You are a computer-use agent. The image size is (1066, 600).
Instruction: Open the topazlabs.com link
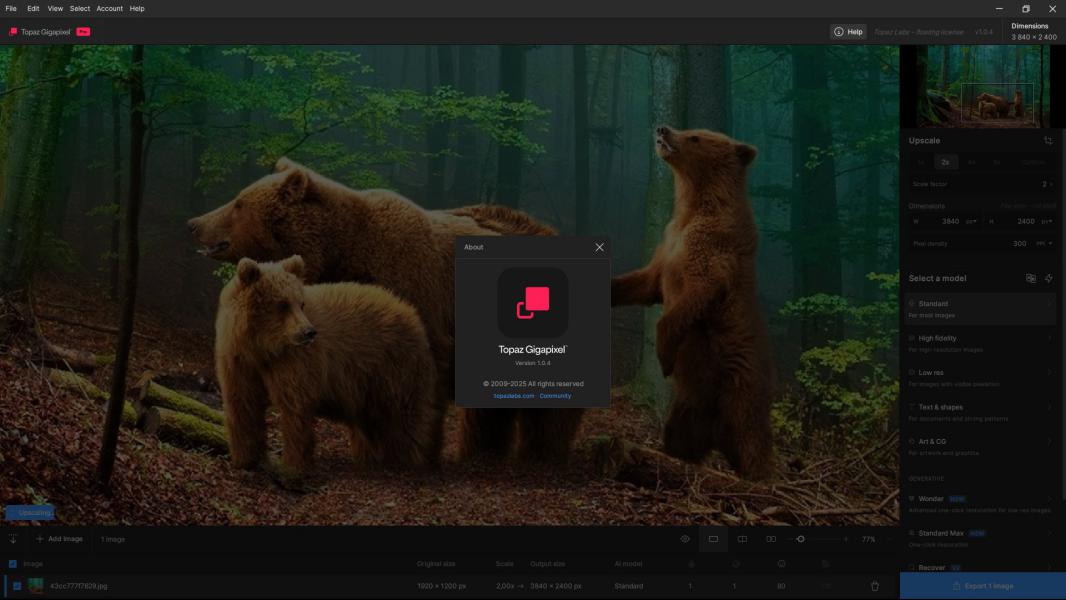click(514, 396)
